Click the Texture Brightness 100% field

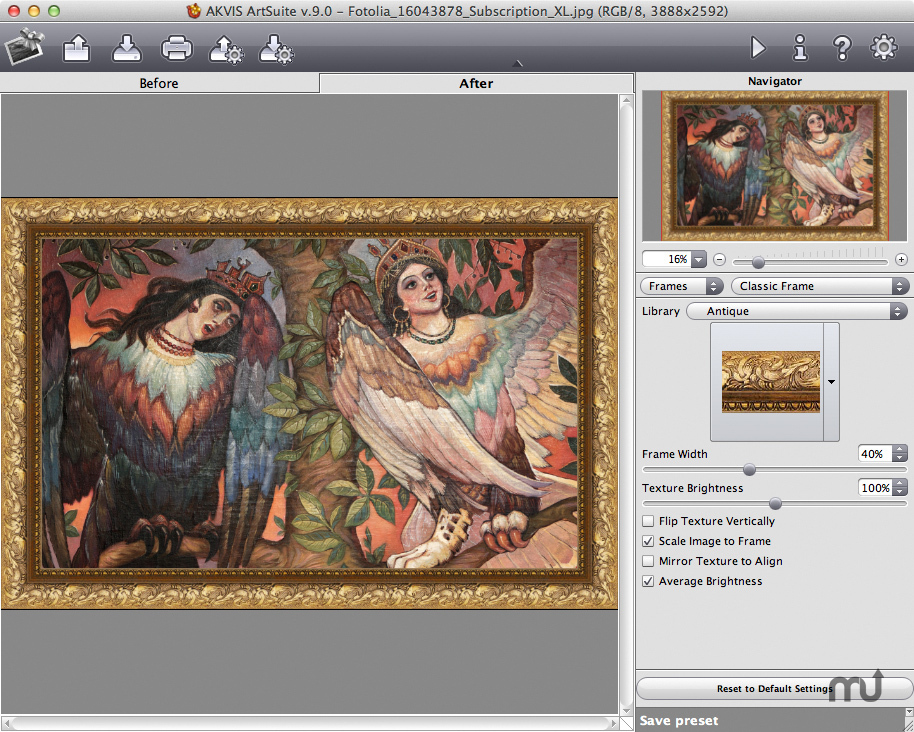tap(875, 488)
